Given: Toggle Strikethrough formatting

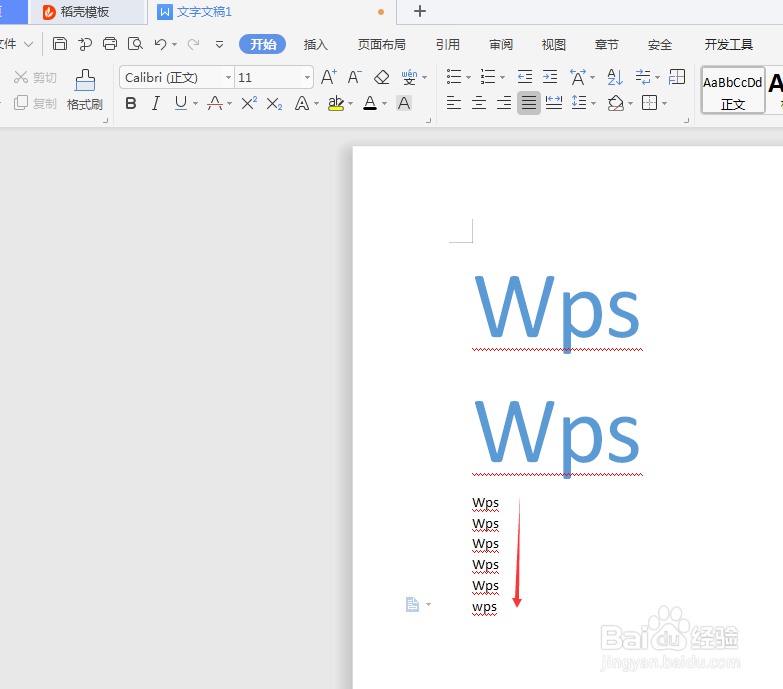Looking at the screenshot, I should [x=215, y=103].
